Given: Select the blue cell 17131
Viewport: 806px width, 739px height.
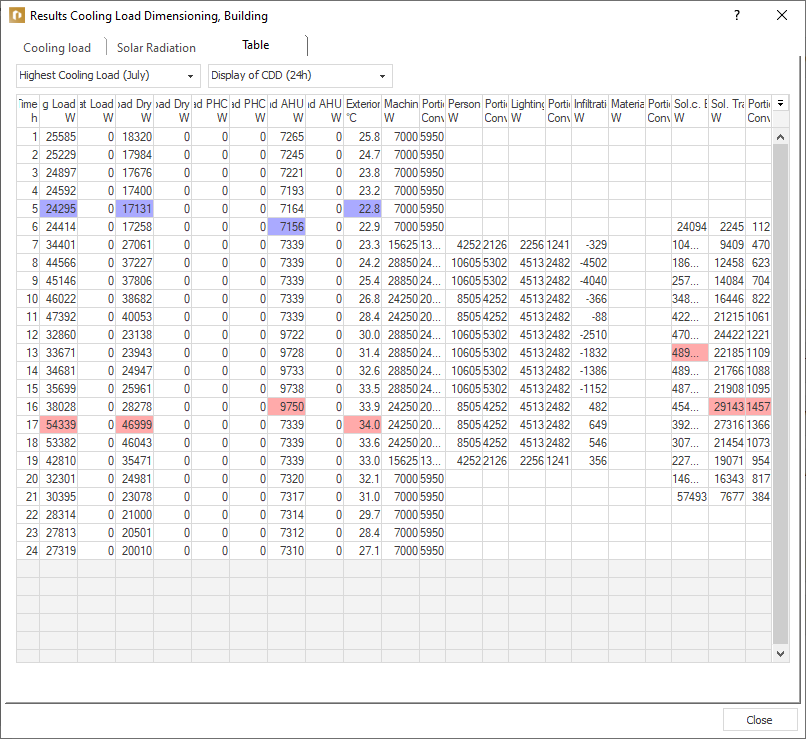Looking at the screenshot, I should pyautogui.click(x=135, y=209).
